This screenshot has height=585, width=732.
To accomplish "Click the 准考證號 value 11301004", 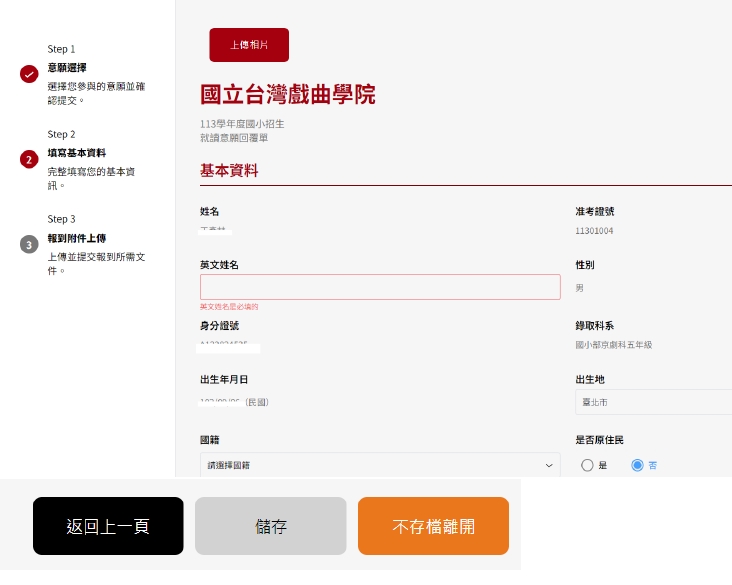I will [594, 231].
